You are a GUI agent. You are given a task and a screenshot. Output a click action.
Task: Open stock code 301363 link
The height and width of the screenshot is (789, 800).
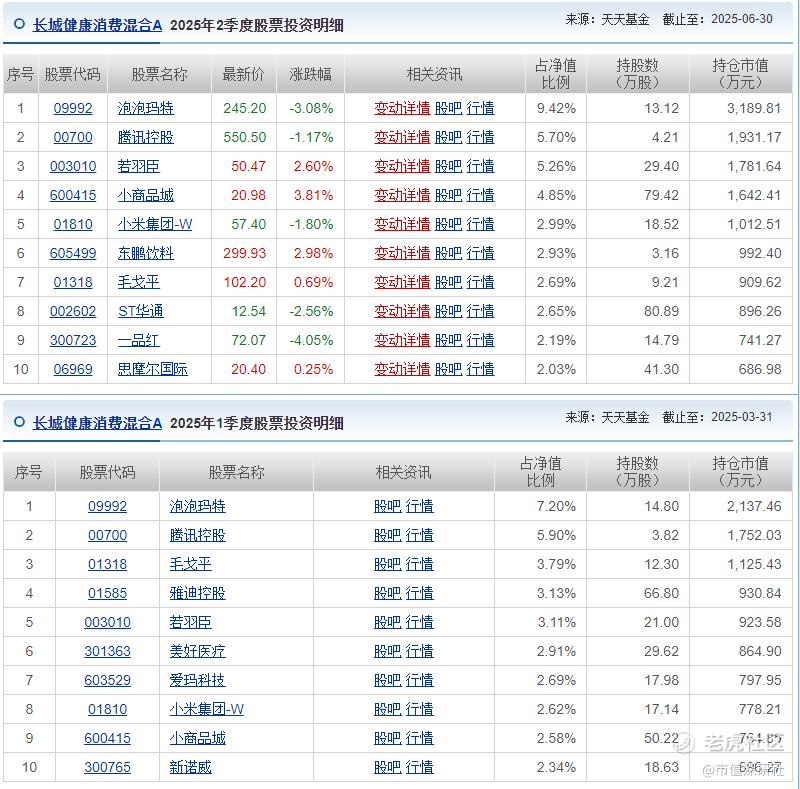point(107,652)
